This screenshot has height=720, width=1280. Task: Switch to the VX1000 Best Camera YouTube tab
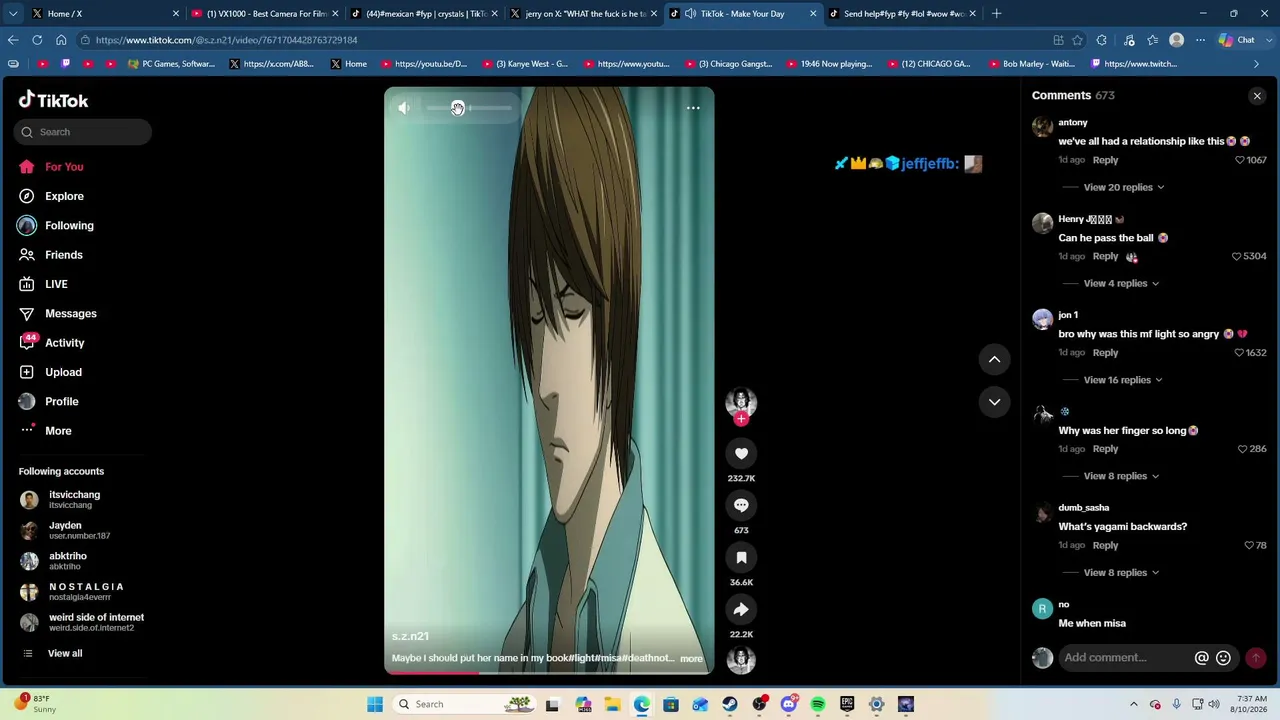pyautogui.click(x=265, y=14)
